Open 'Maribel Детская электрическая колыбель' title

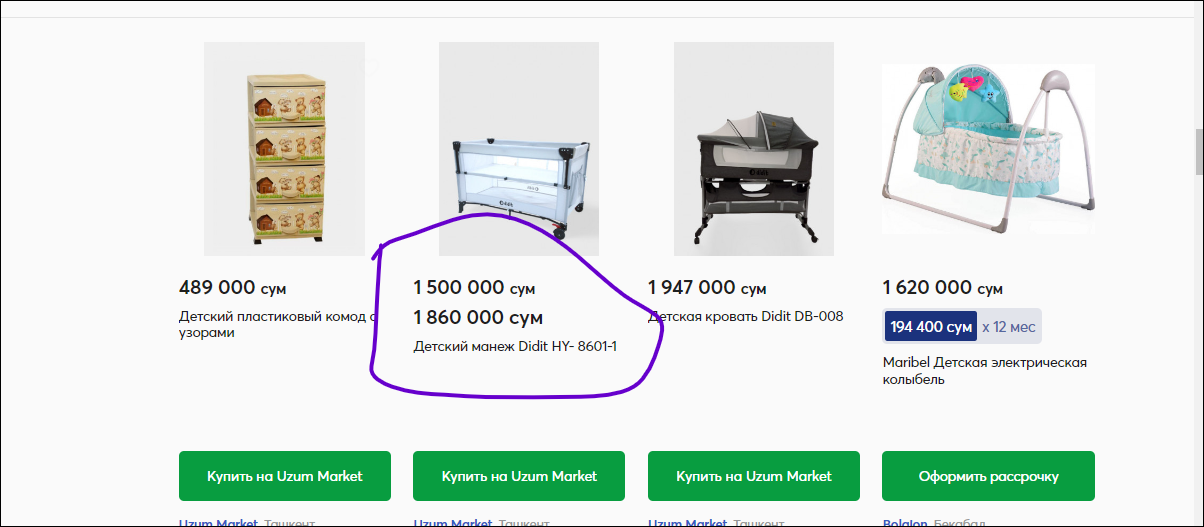tap(985, 370)
